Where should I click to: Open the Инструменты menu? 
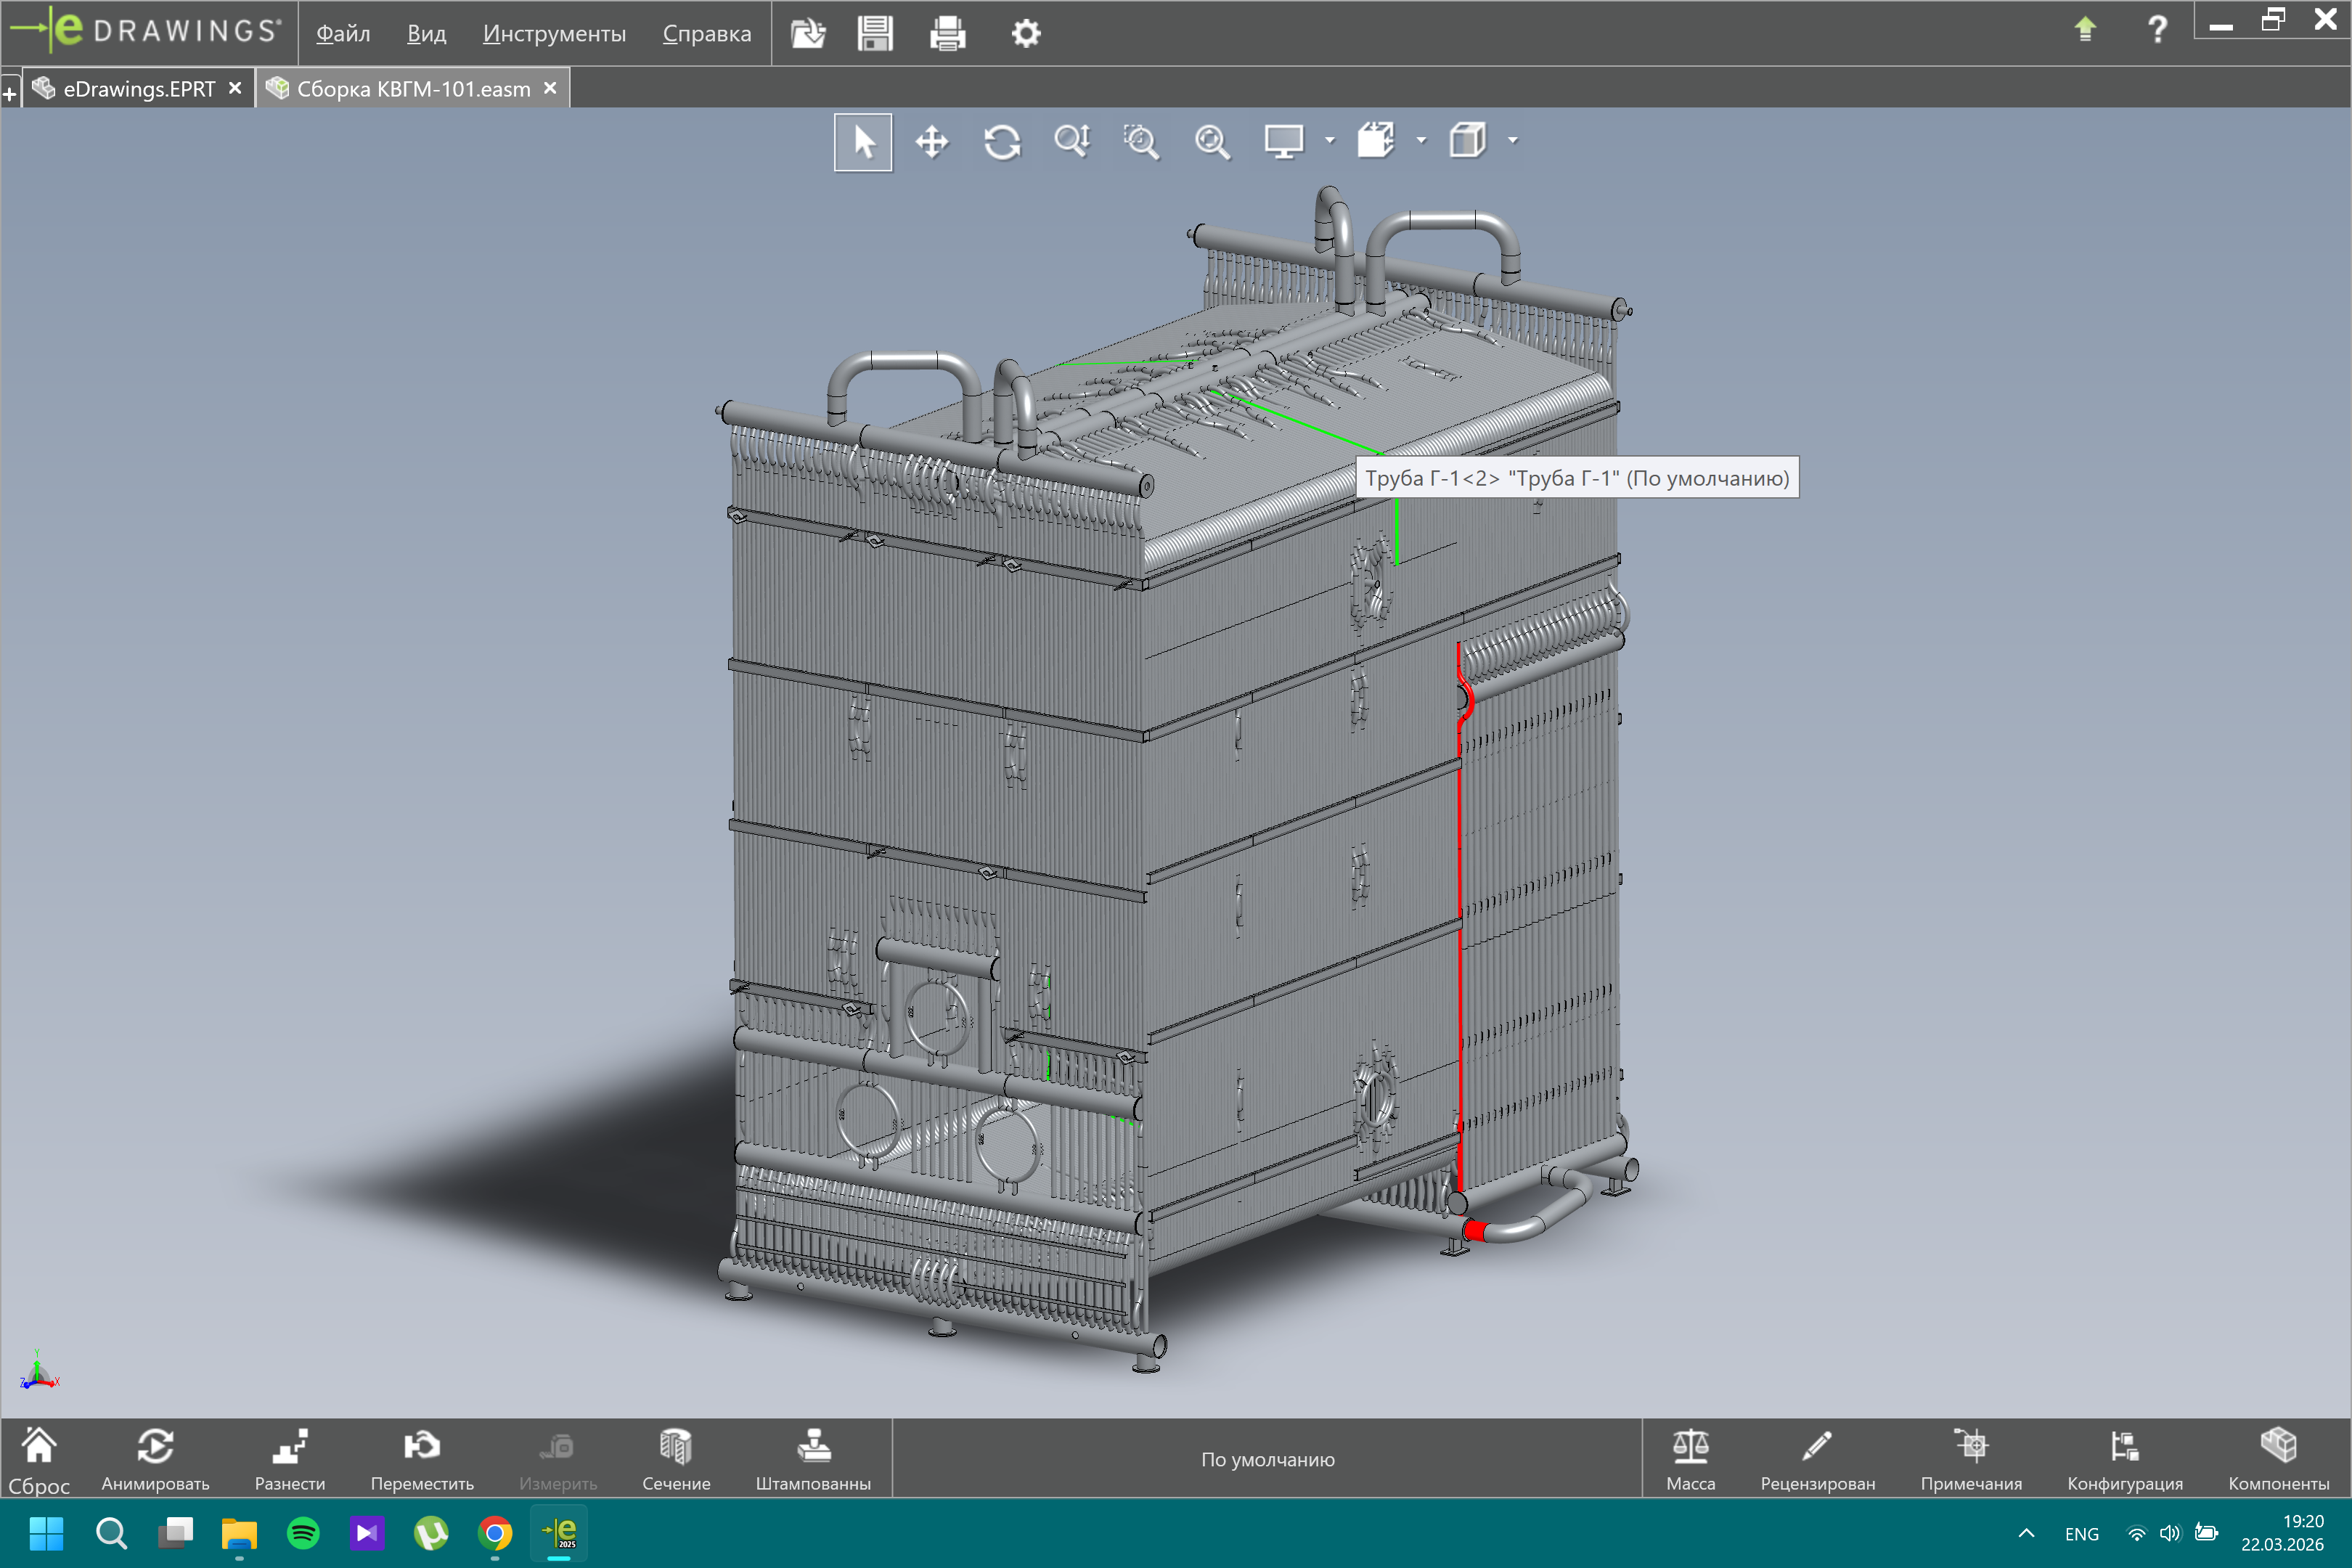point(554,33)
